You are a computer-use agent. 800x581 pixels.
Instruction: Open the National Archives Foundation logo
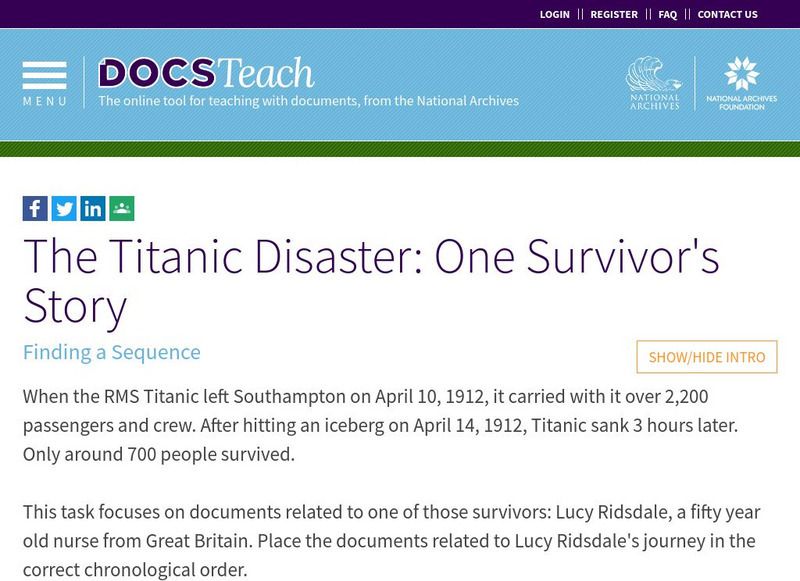(741, 83)
